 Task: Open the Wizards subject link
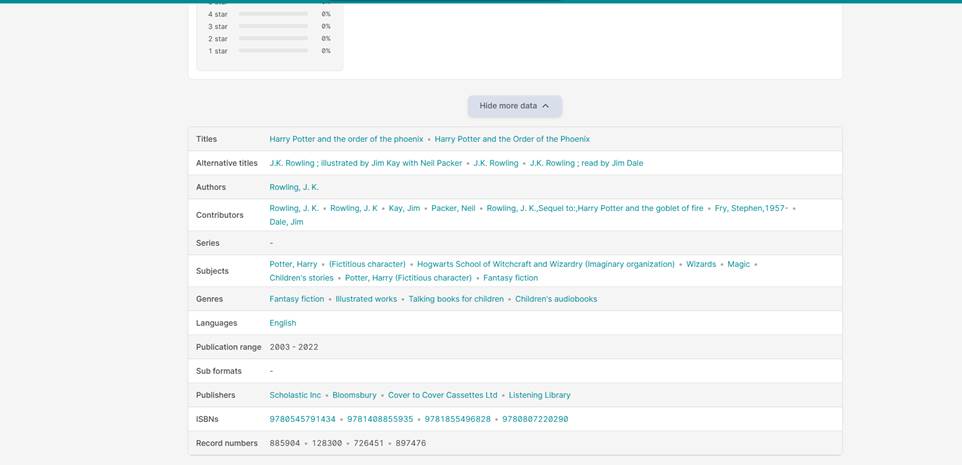(700, 264)
